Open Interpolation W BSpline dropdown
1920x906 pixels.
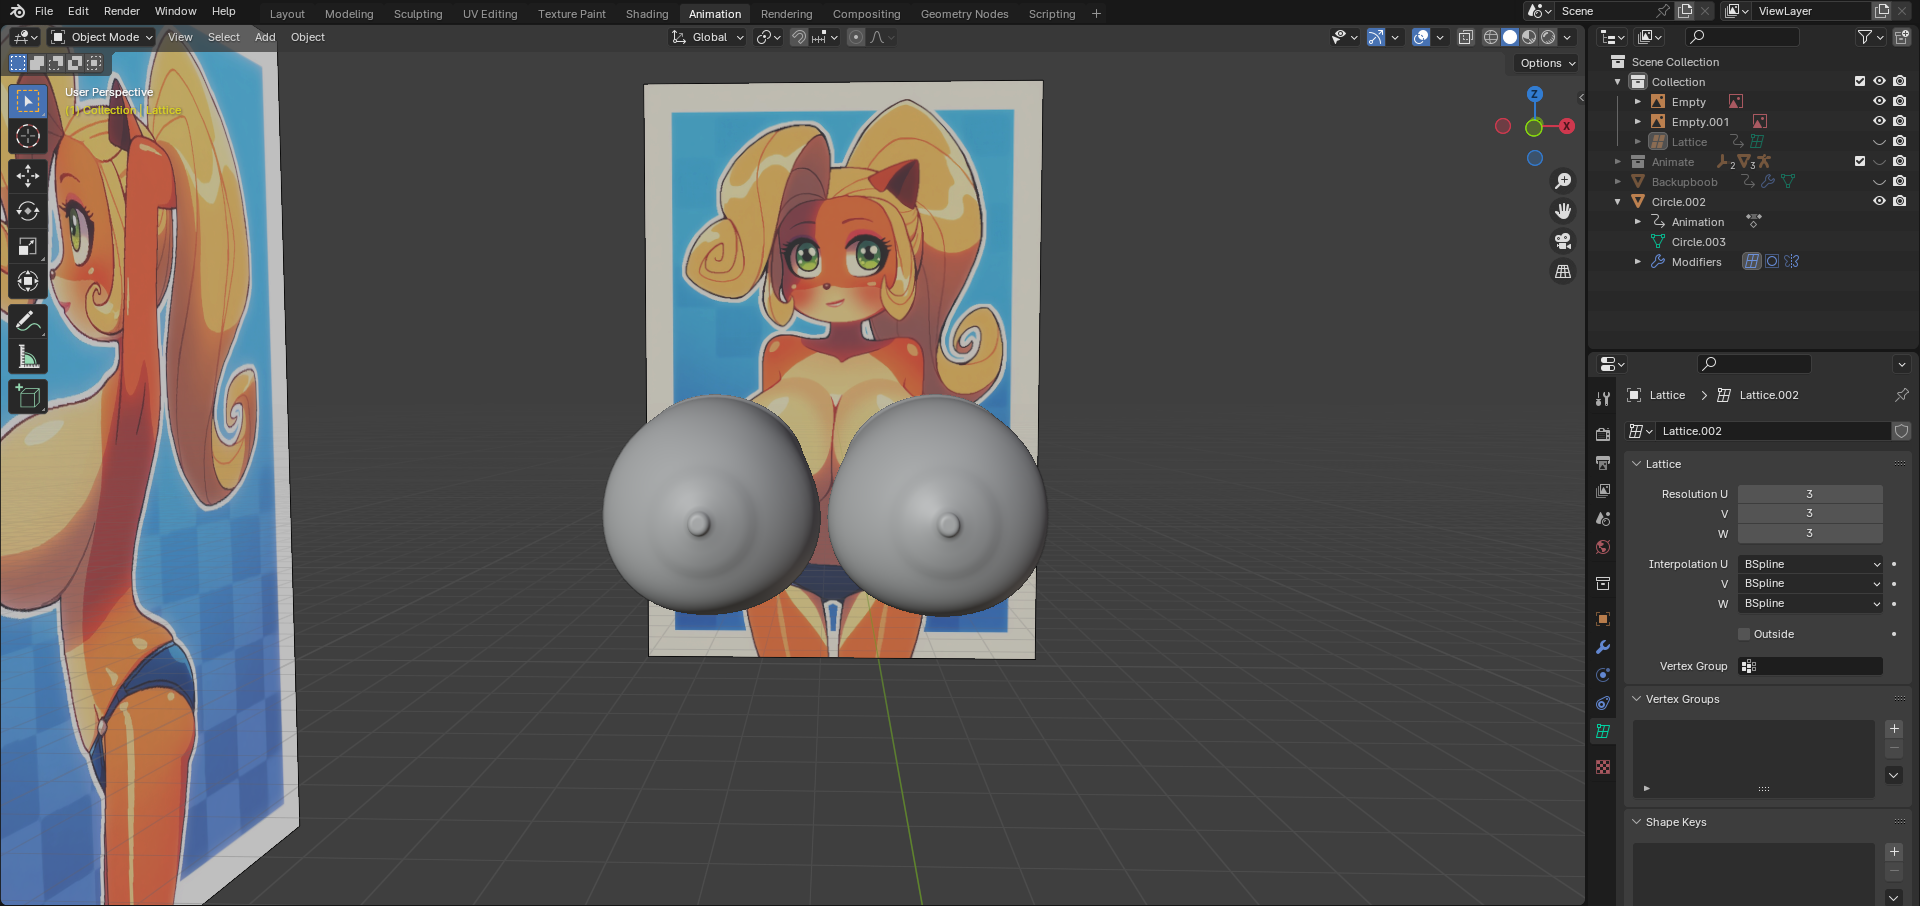[x=1811, y=604]
